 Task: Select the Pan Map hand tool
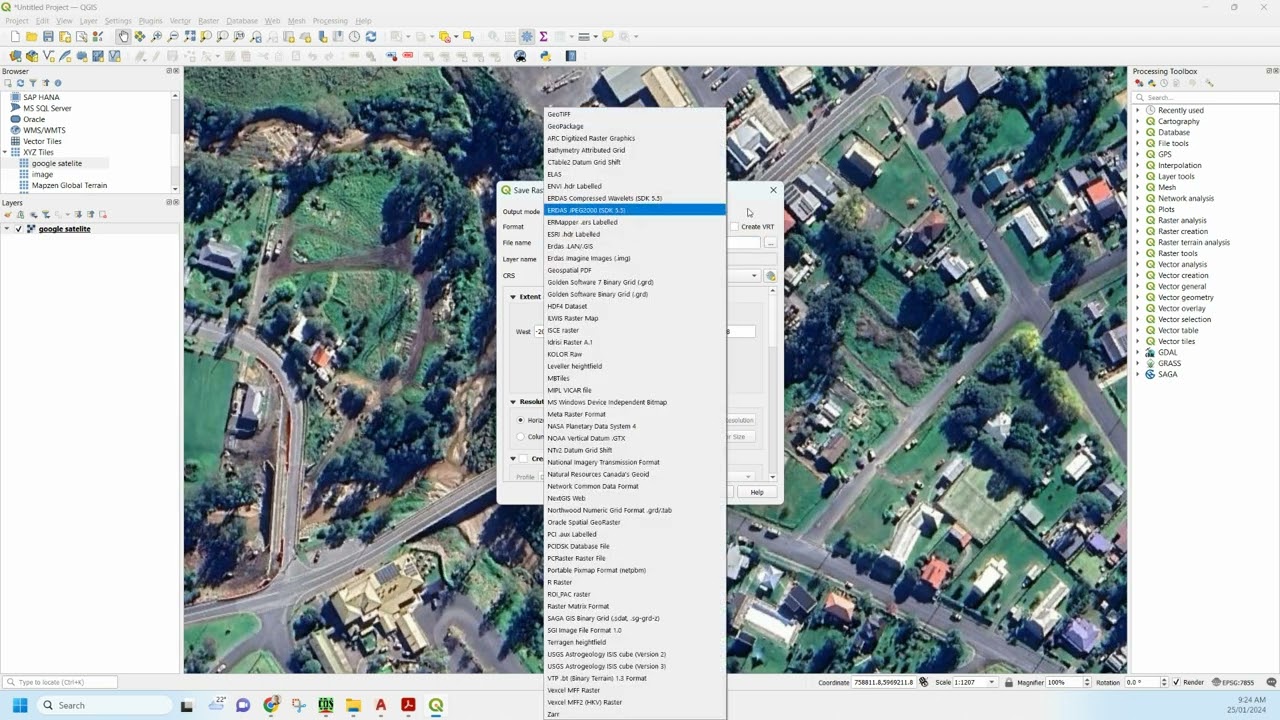(123, 37)
